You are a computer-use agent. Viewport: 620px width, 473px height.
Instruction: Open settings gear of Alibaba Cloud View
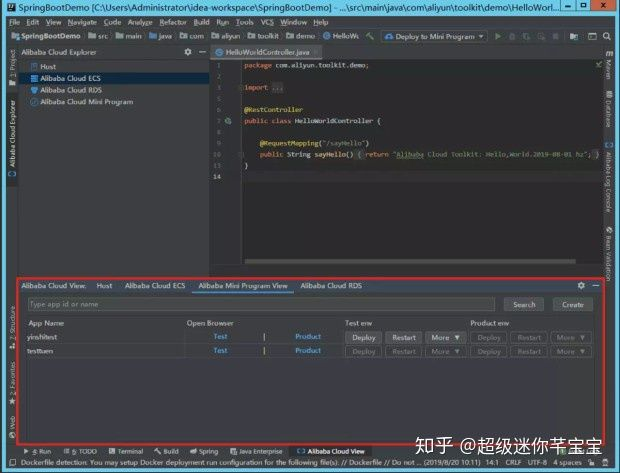click(x=582, y=286)
